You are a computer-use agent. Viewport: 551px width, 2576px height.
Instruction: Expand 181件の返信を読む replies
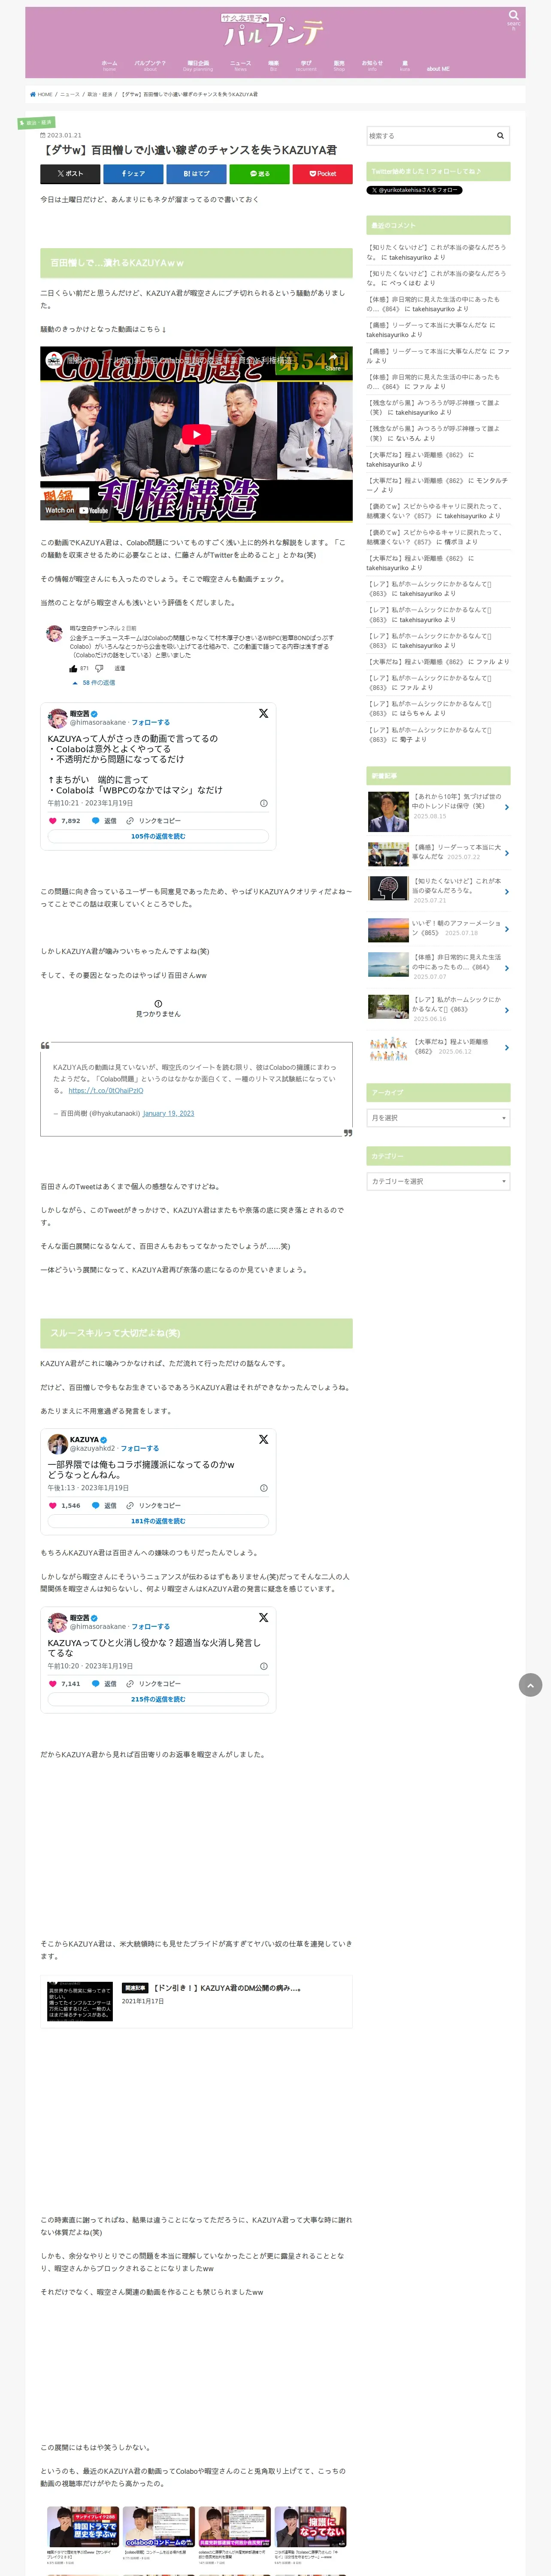coord(158,1521)
